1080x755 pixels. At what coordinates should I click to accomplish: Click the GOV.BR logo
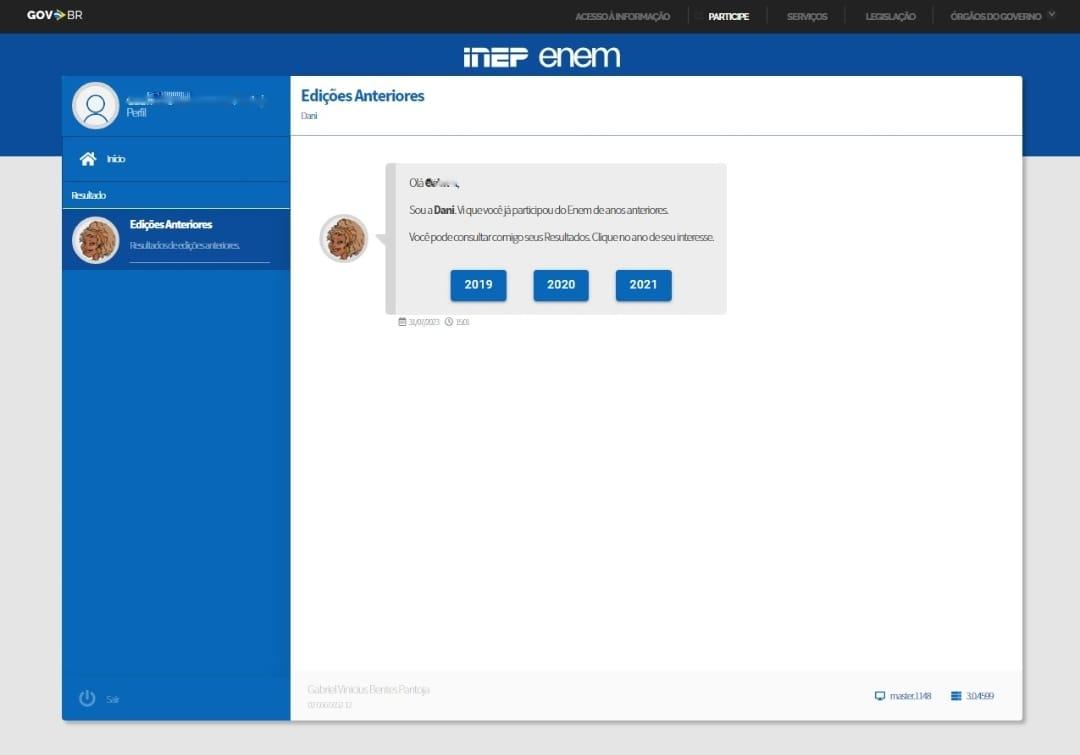(54, 15)
